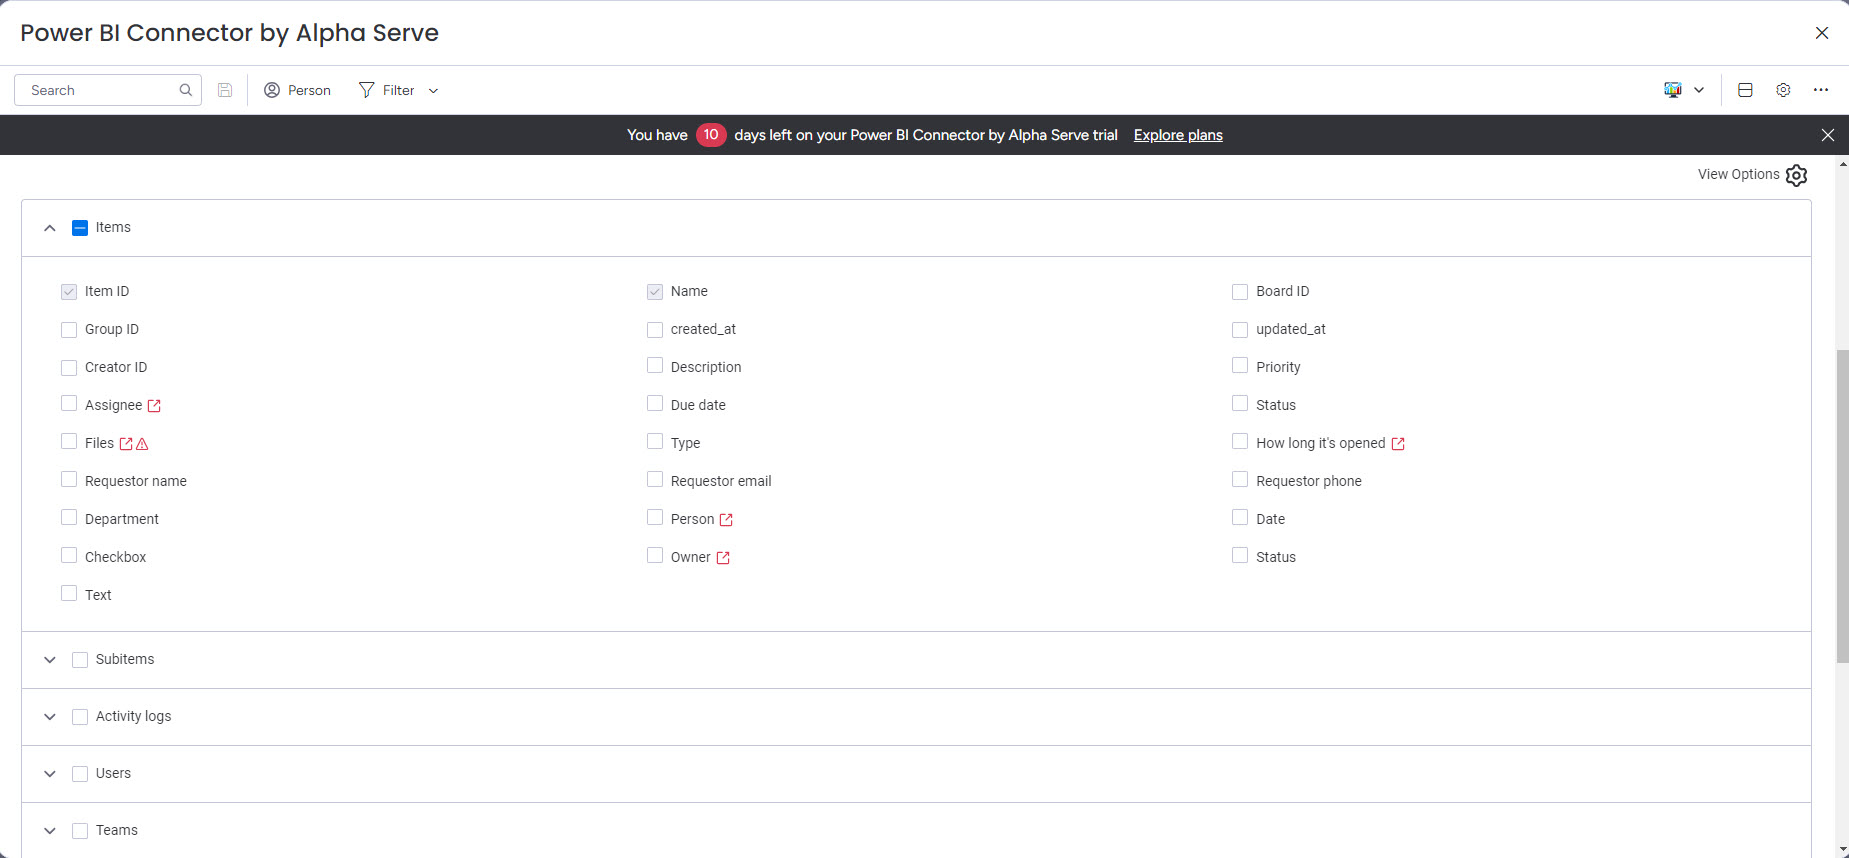1849x858 pixels.
Task: Open Assignee external link icon
Action: pos(154,406)
